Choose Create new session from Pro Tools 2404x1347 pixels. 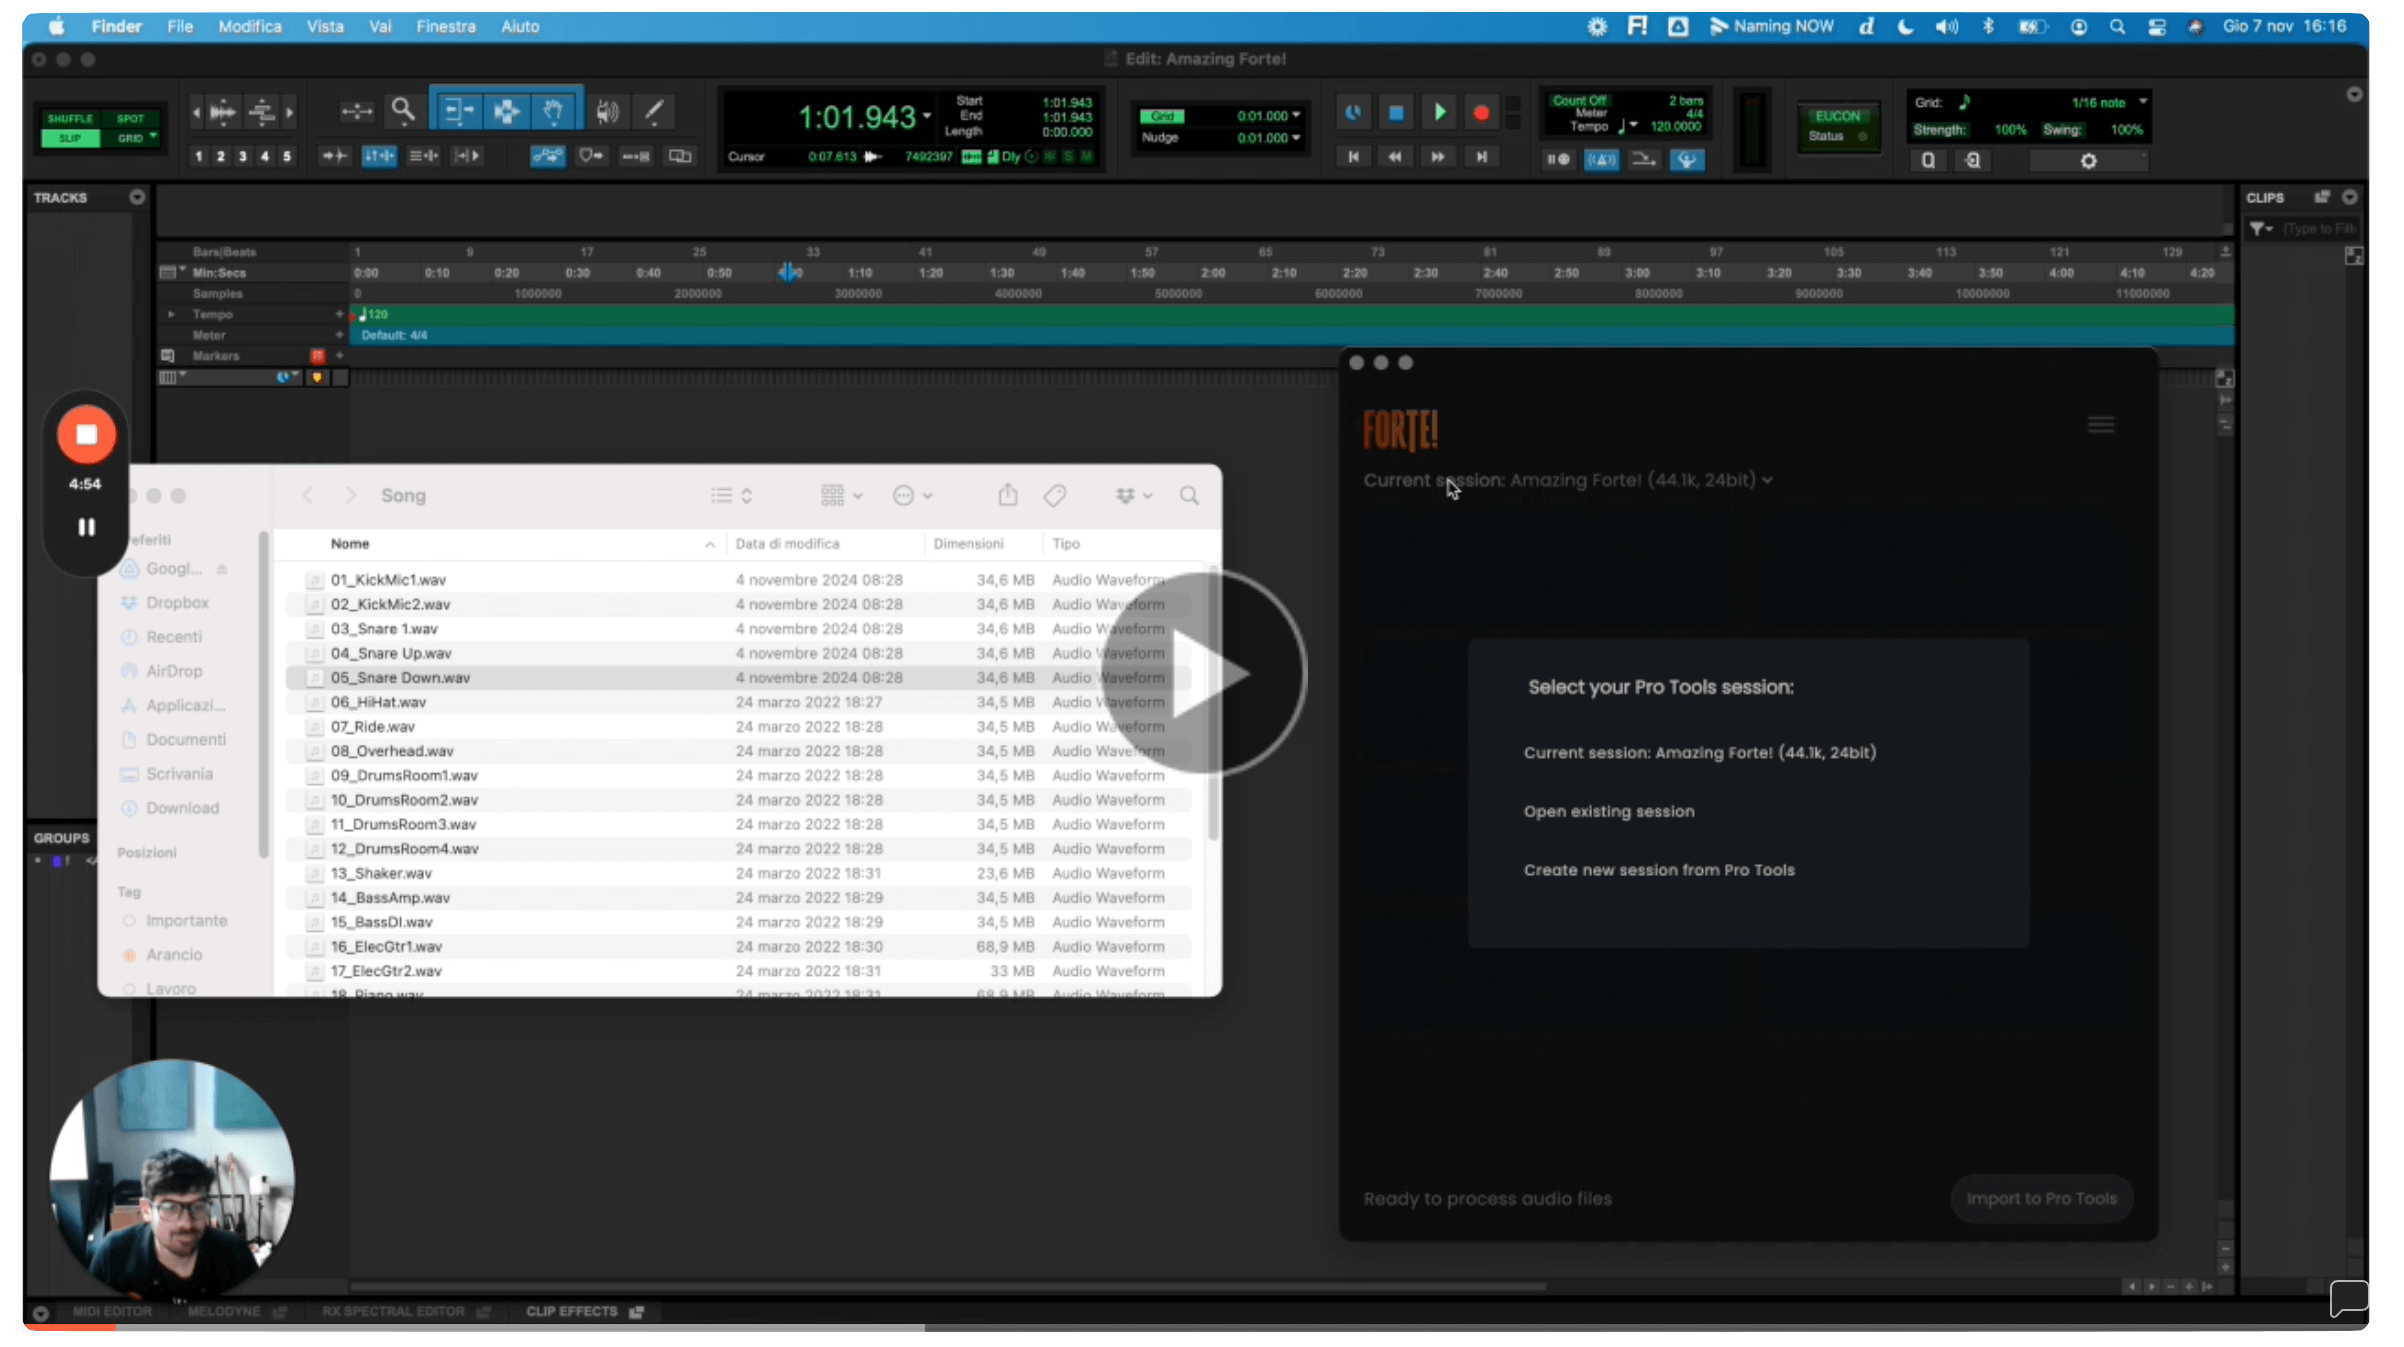click(1659, 870)
